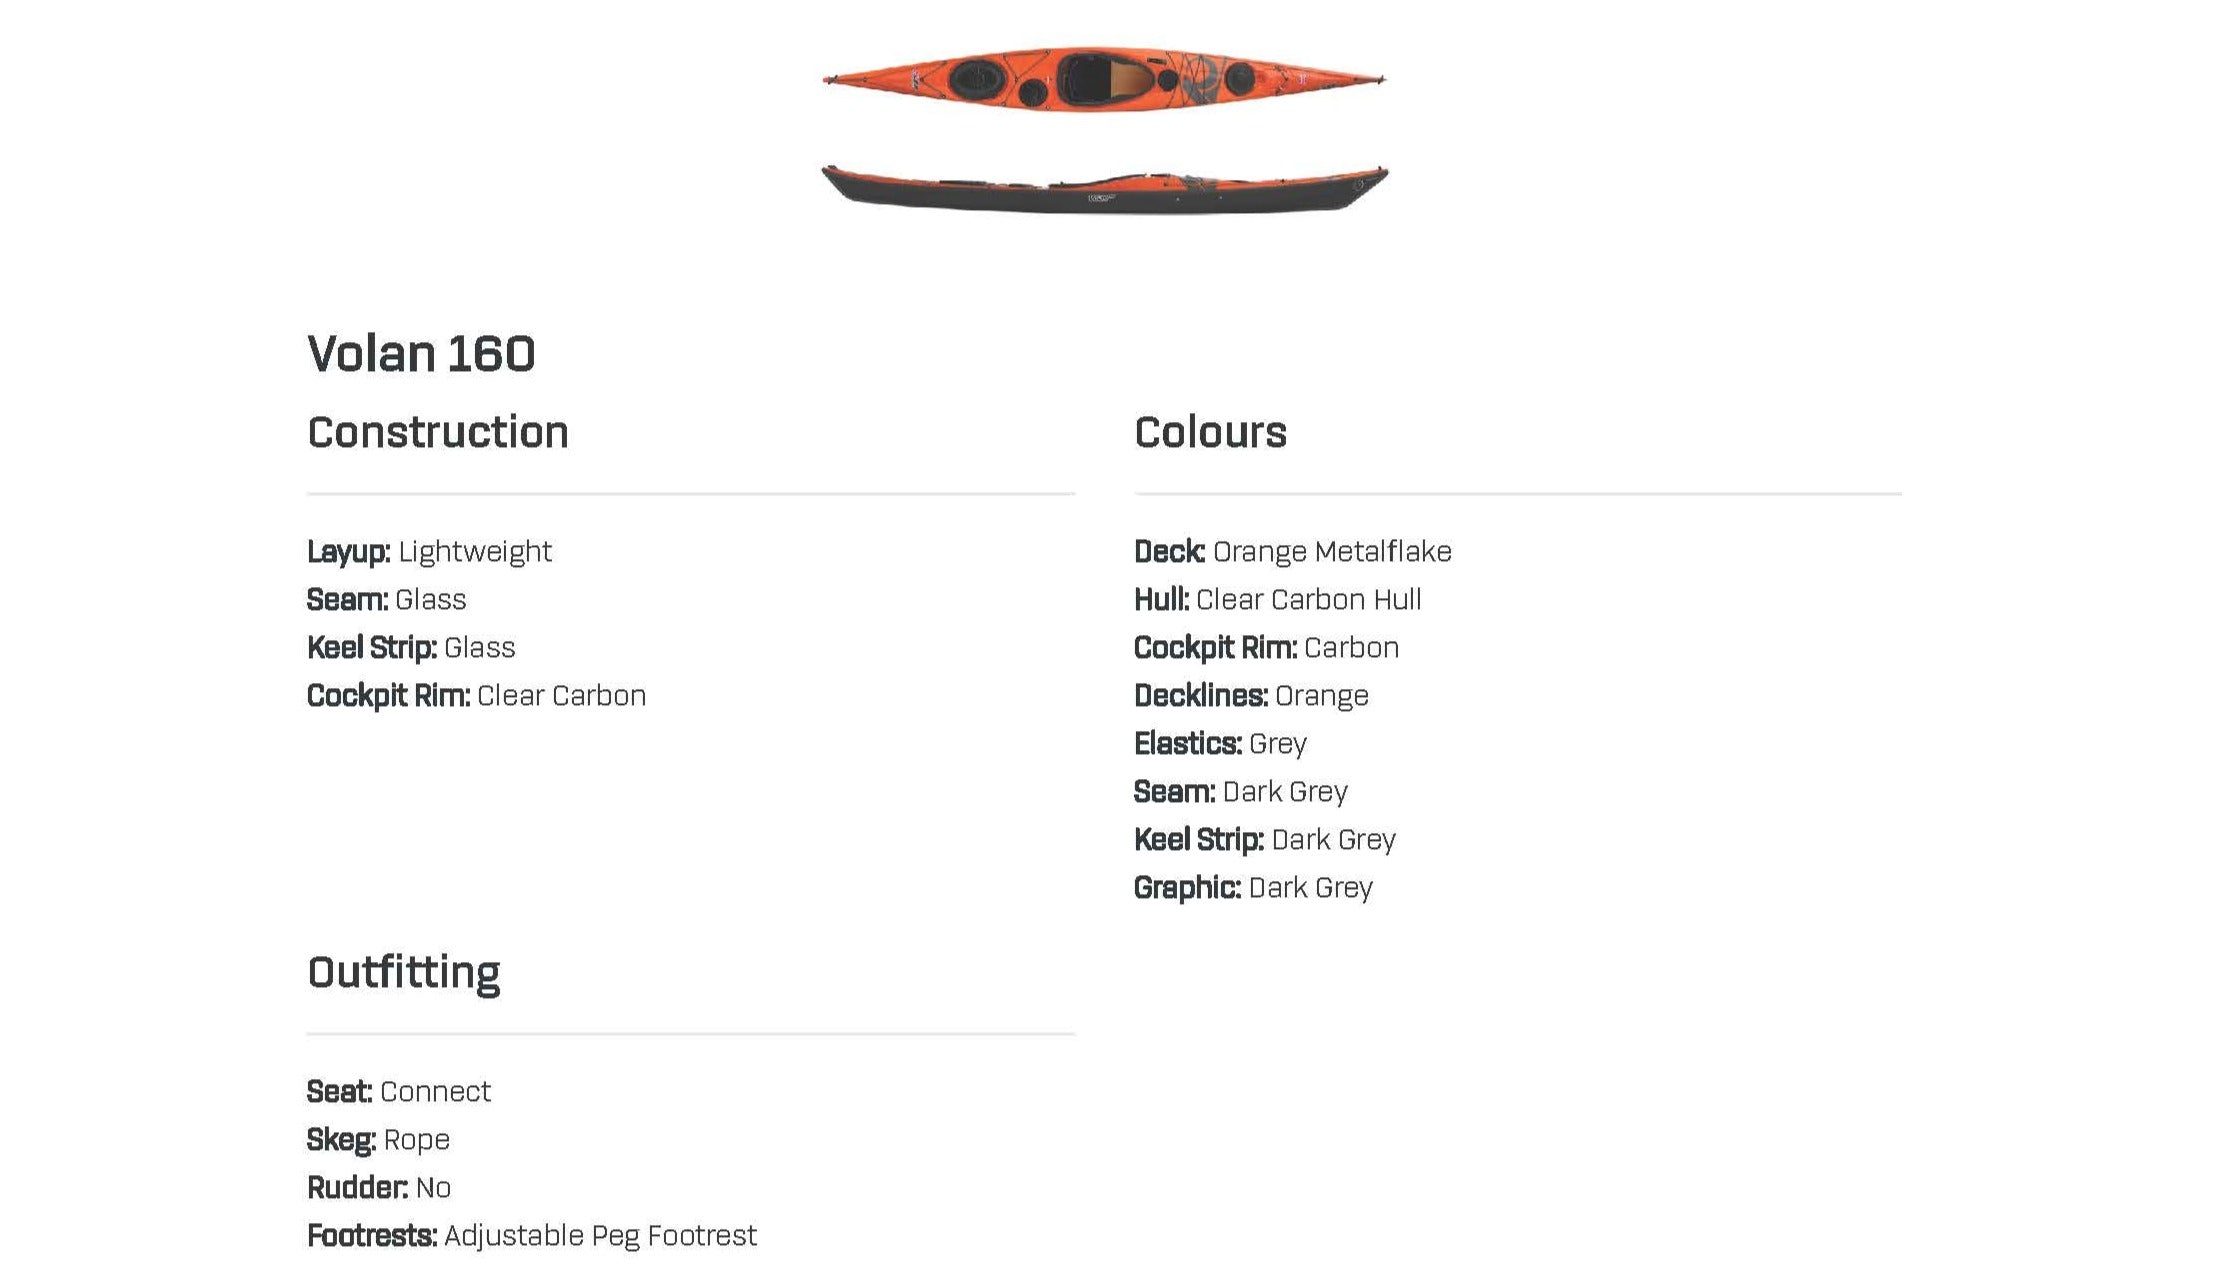2226x1263 pixels.
Task: Click the Rudder: No line
Action: pyautogui.click(x=378, y=1188)
